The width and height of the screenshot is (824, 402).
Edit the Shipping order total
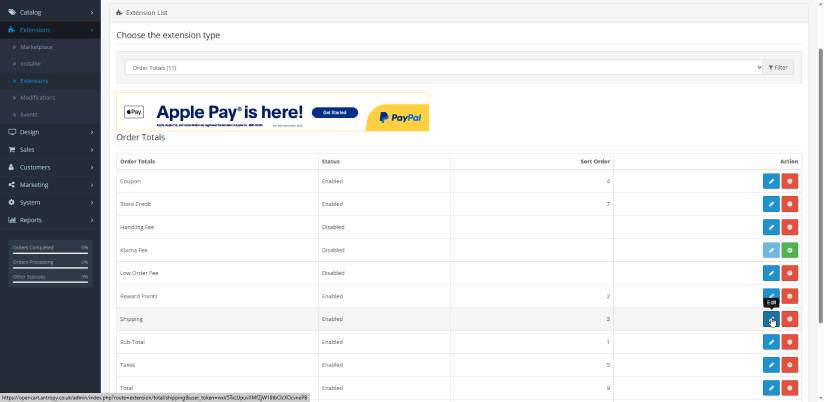[770, 319]
